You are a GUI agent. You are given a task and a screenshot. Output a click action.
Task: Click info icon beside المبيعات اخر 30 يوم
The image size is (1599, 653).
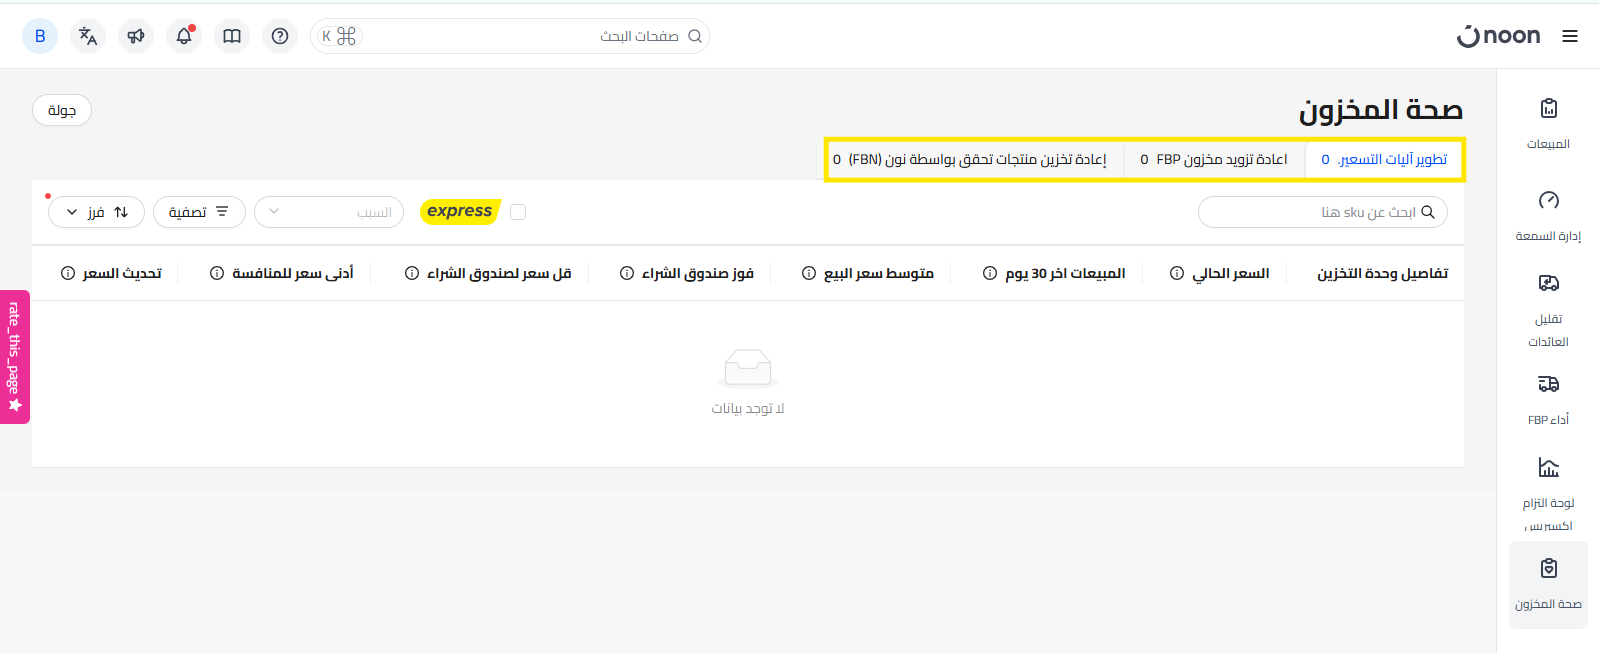coord(990,273)
